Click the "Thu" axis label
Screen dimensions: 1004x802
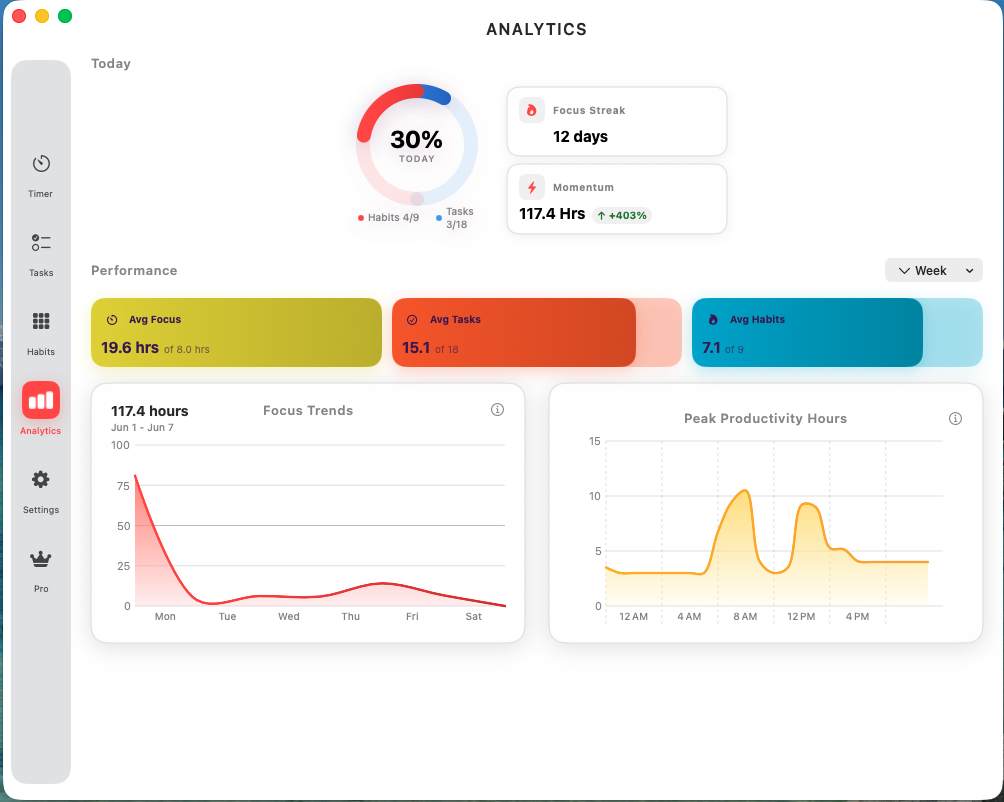click(350, 616)
